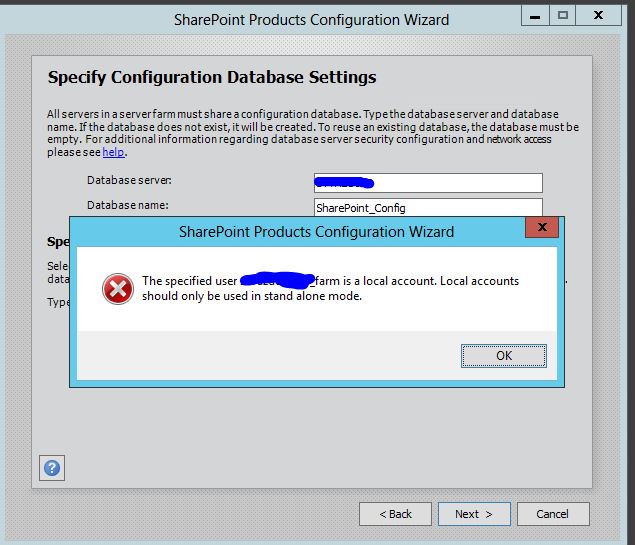This screenshot has height=545, width=635.
Task: Open the blue question mark help icon
Action: click(52, 468)
